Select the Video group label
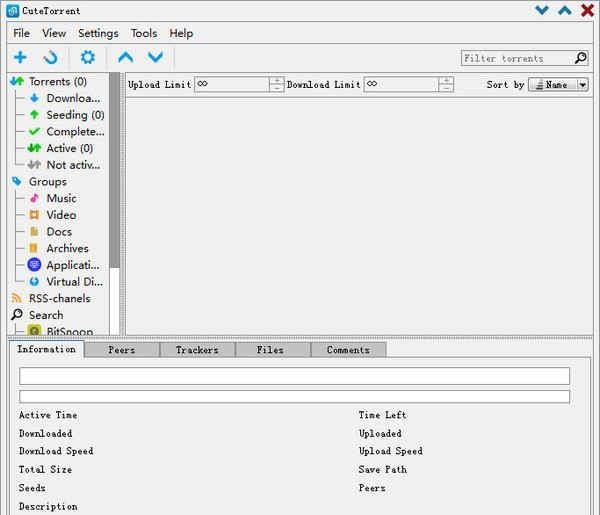 [61, 215]
